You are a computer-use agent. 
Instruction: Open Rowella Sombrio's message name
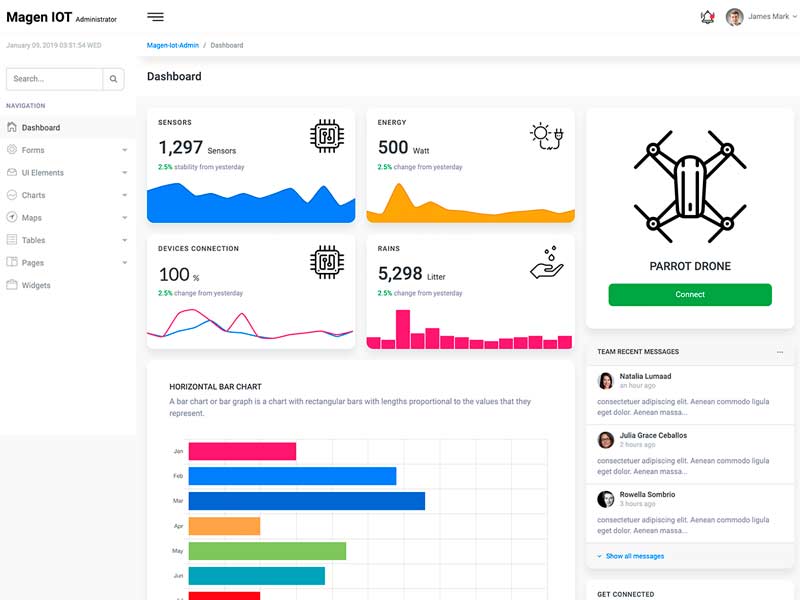[x=647, y=494]
